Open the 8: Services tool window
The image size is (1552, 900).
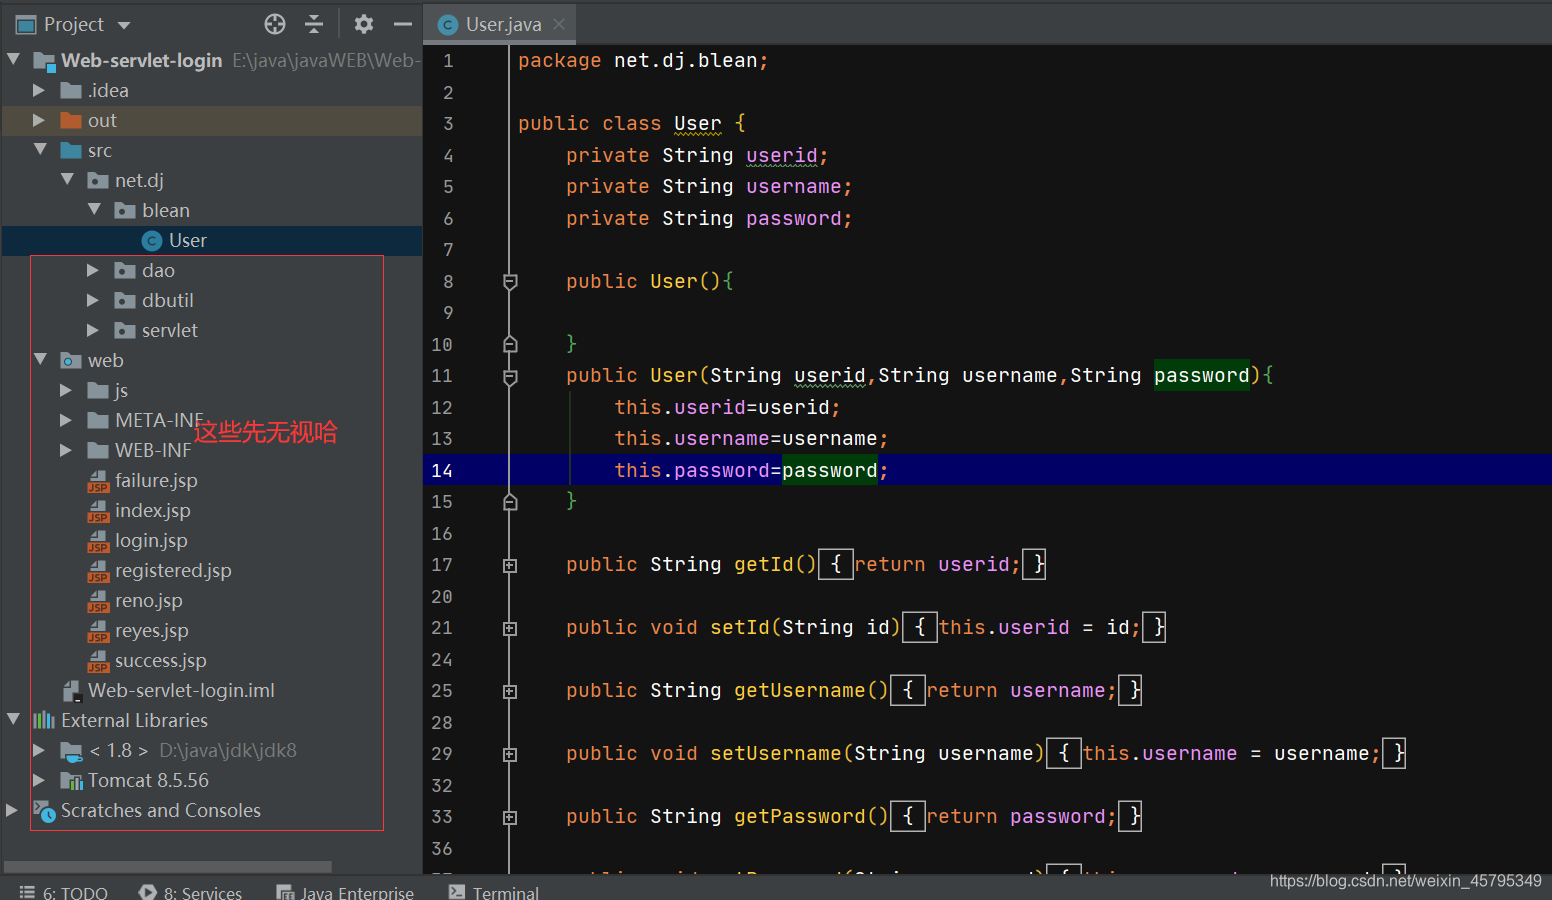[191, 892]
